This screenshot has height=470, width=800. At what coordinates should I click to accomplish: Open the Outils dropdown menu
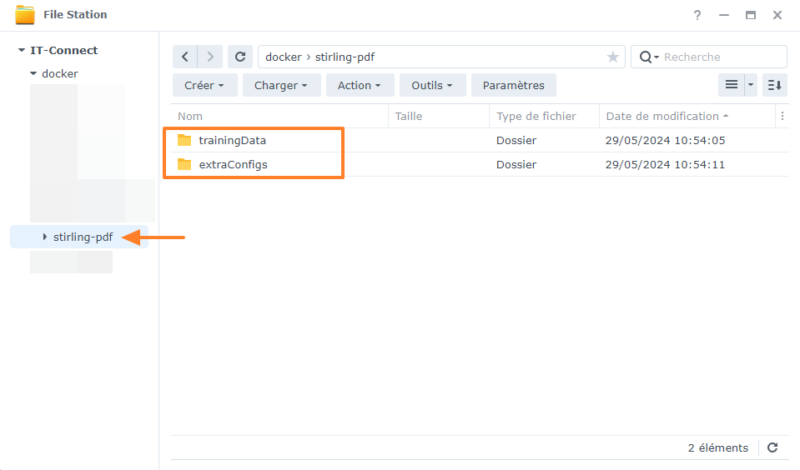(432, 85)
